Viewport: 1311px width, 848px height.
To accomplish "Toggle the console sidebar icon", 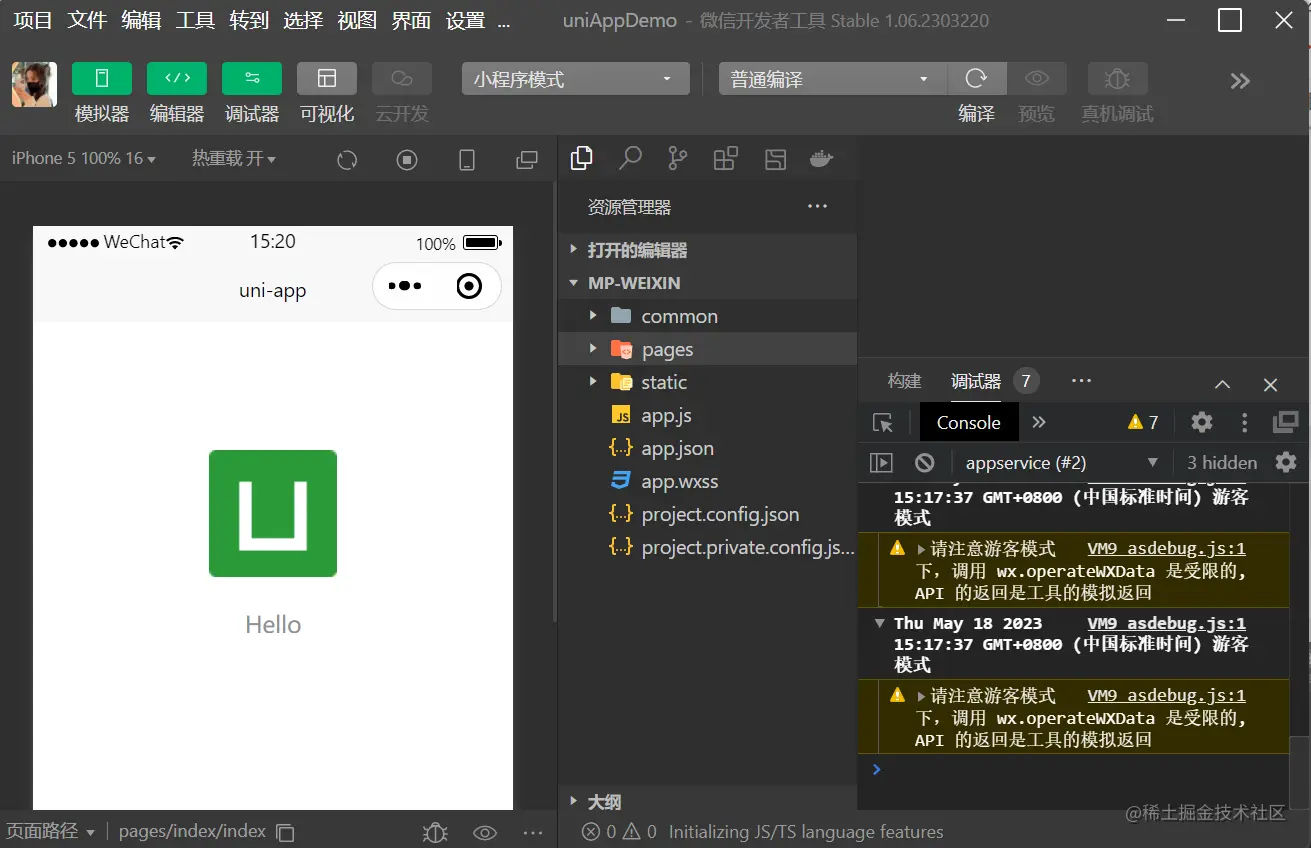I will [881, 462].
